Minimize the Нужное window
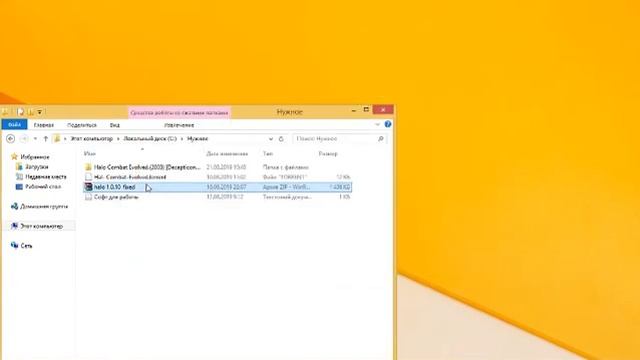The image size is (640, 360). [353, 110]
